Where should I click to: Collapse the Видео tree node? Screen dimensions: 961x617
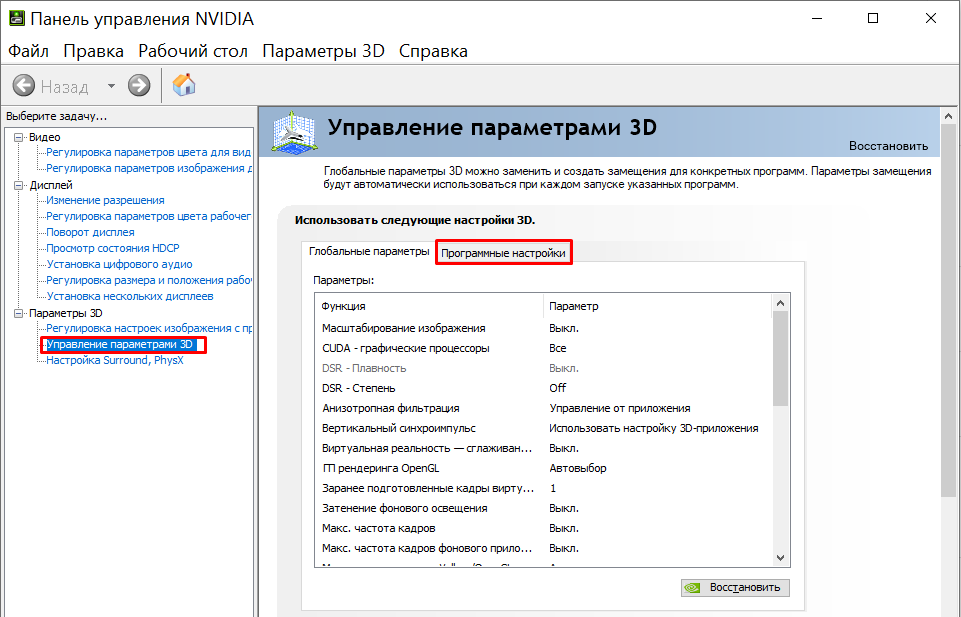18,137
